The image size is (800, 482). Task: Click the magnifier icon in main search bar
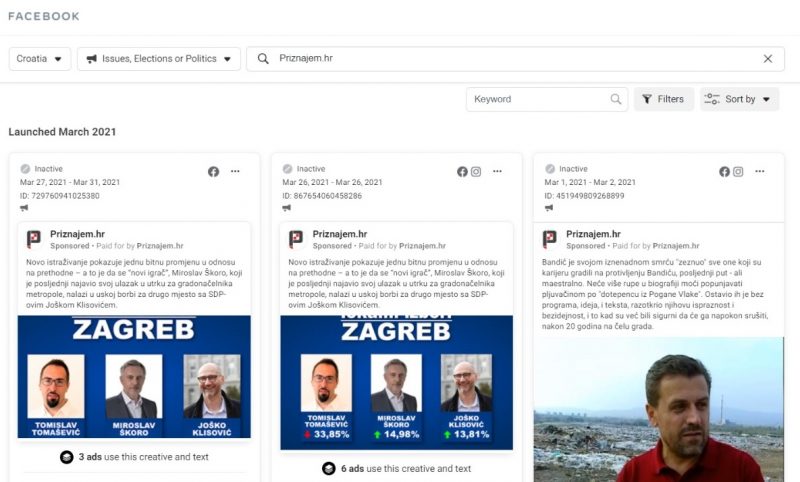[x=263, y=59]
